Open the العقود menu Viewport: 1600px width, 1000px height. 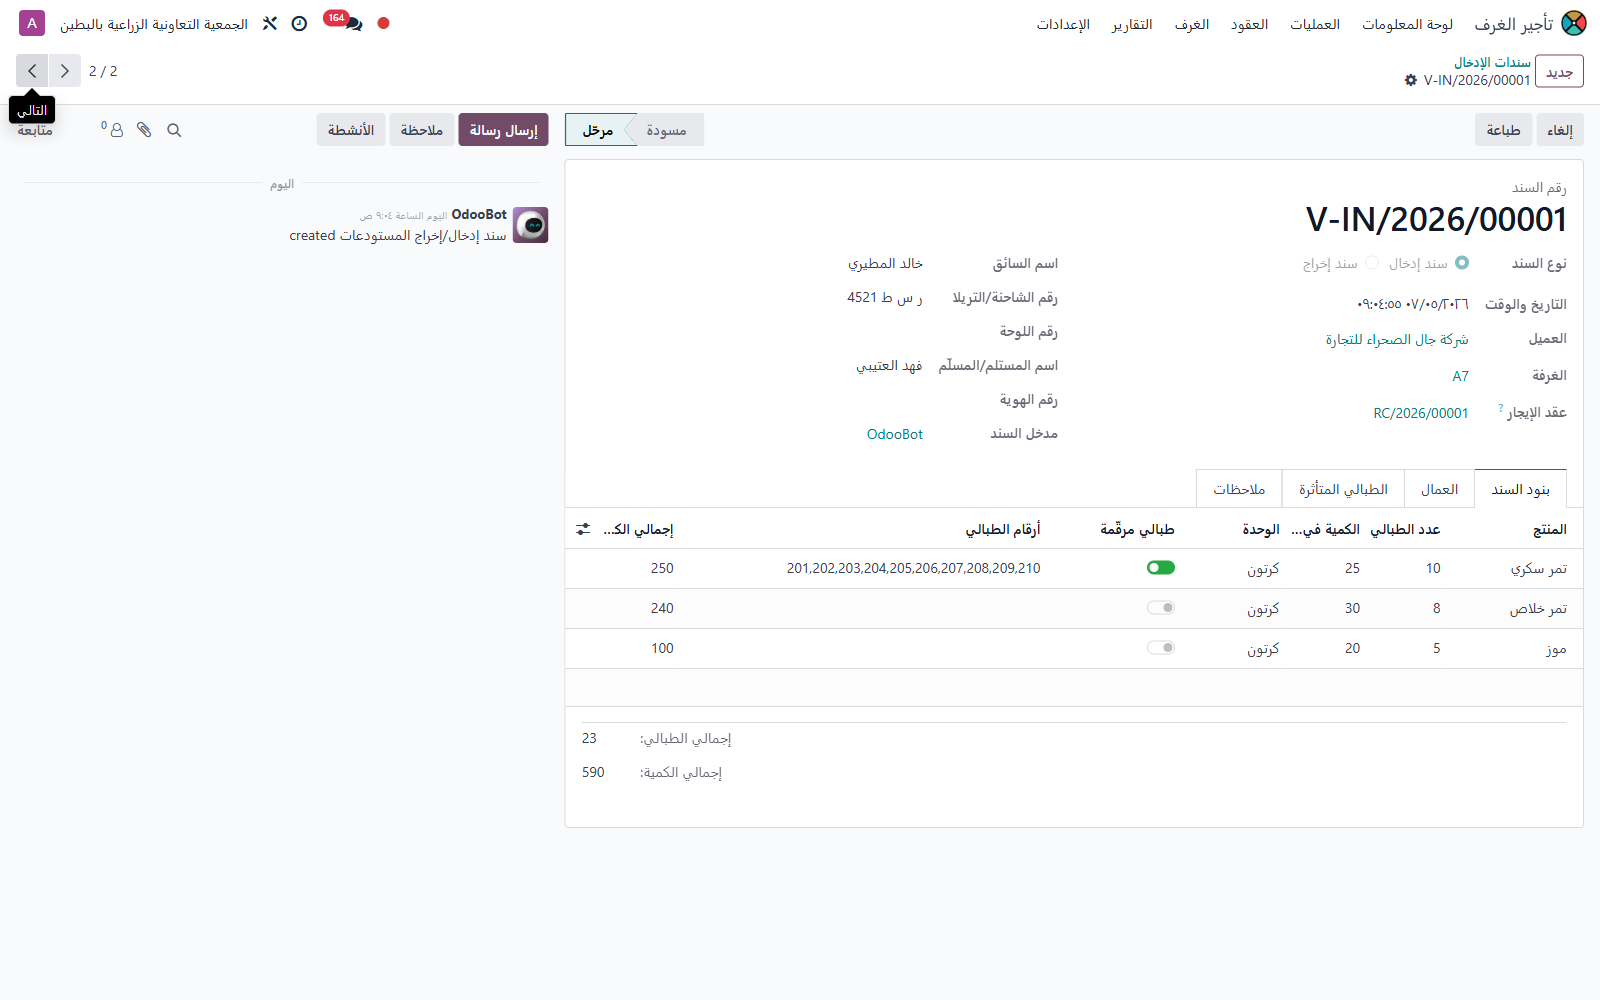click(x=1250, y=24)
